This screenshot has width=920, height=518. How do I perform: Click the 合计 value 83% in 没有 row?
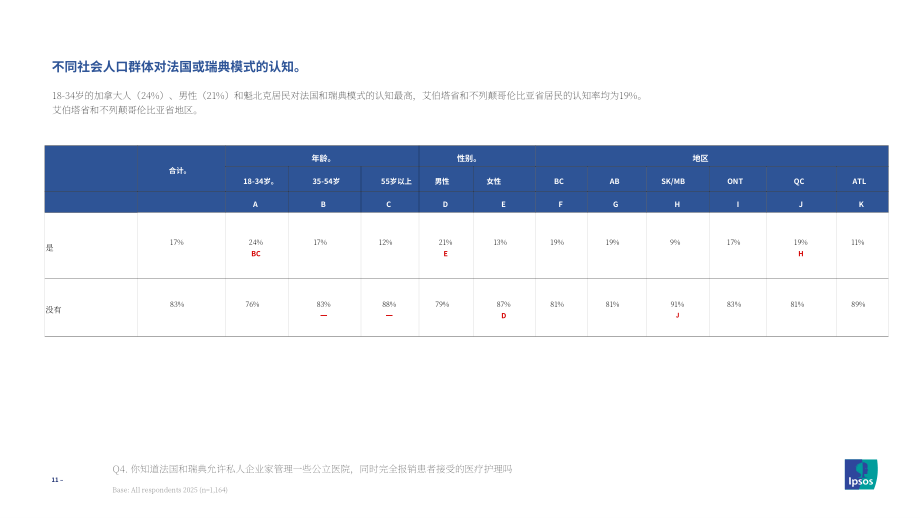[x=177, y=304]
